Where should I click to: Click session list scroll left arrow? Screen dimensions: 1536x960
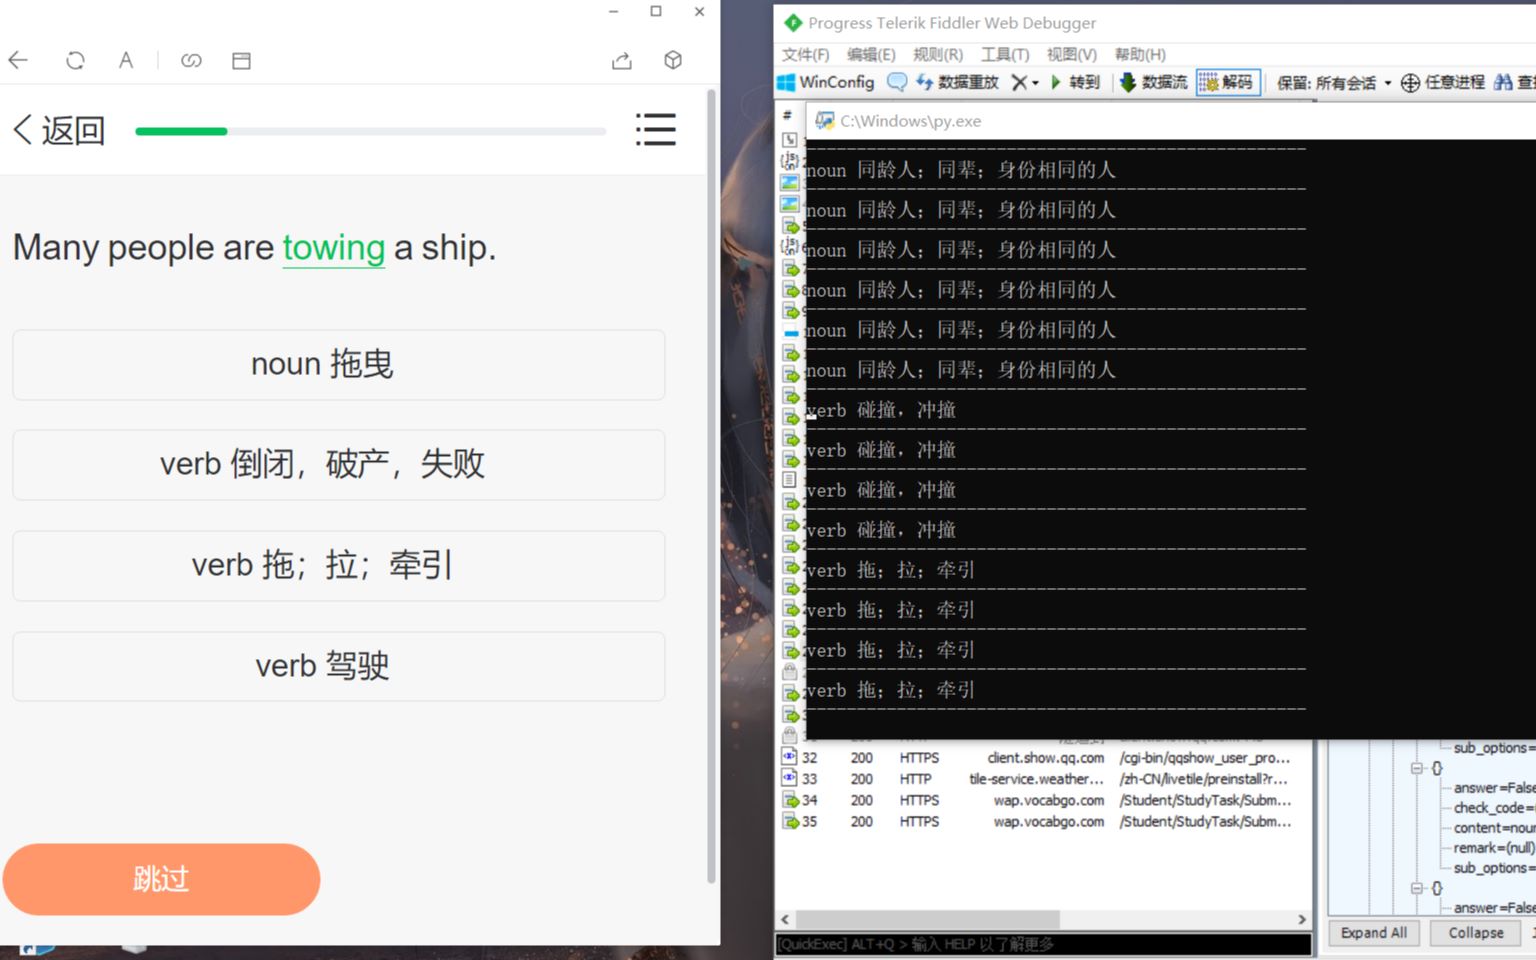pos(785,919)
